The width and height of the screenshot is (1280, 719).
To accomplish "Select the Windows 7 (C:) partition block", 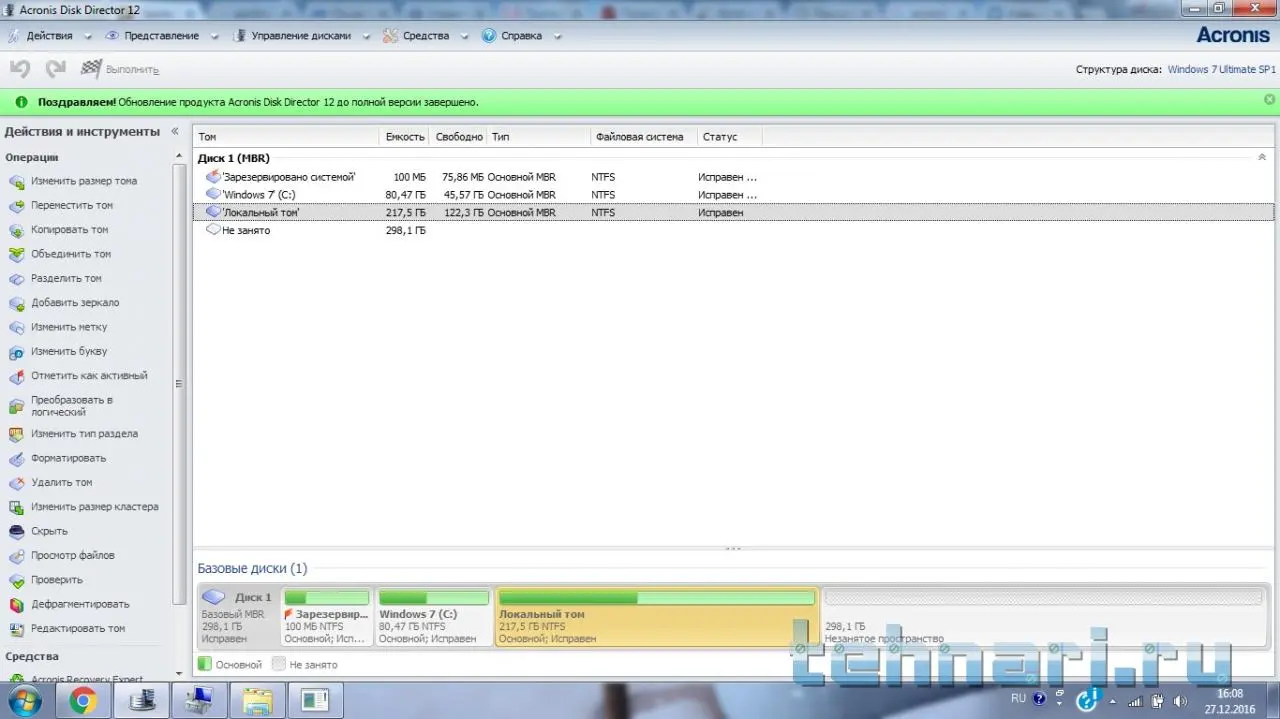I will 434,617.
